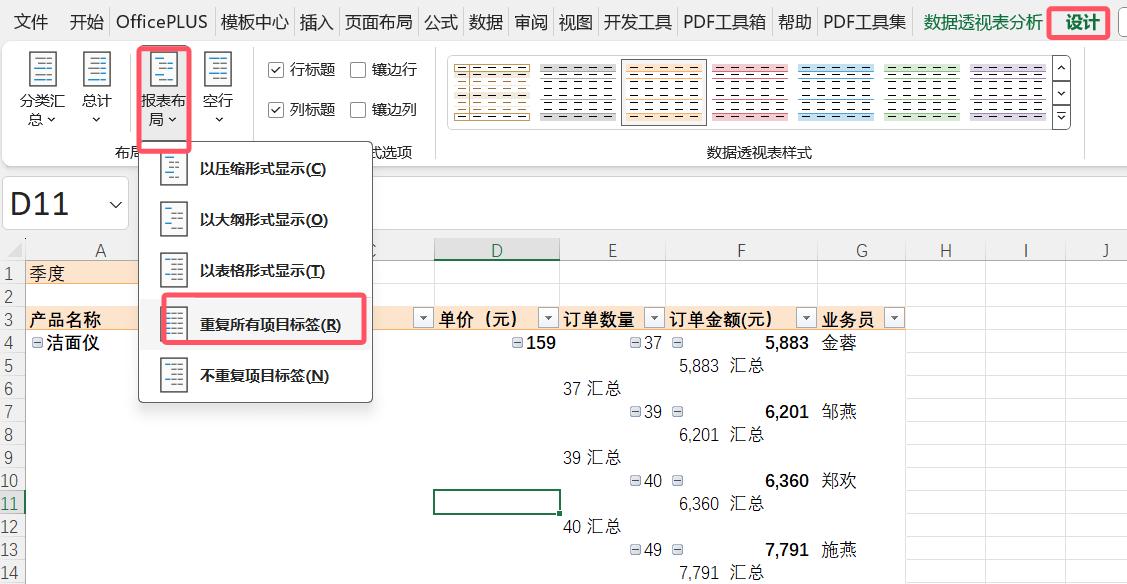This screenshot has width=1127, height=584.
Task: Switch to the OfficePLUS tab
Action: point(162,22)
